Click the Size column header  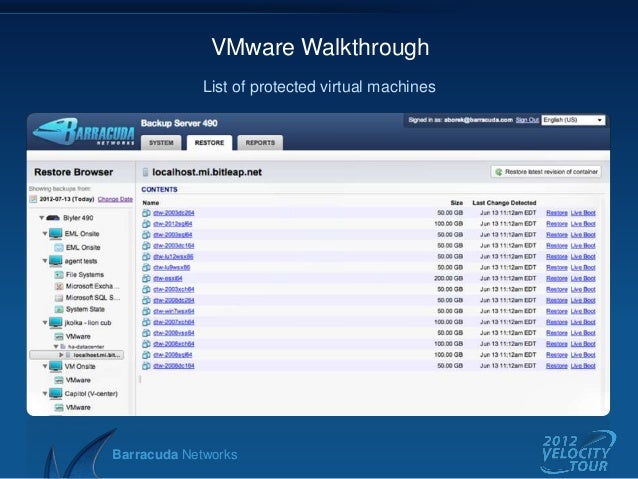coord(457,203)
